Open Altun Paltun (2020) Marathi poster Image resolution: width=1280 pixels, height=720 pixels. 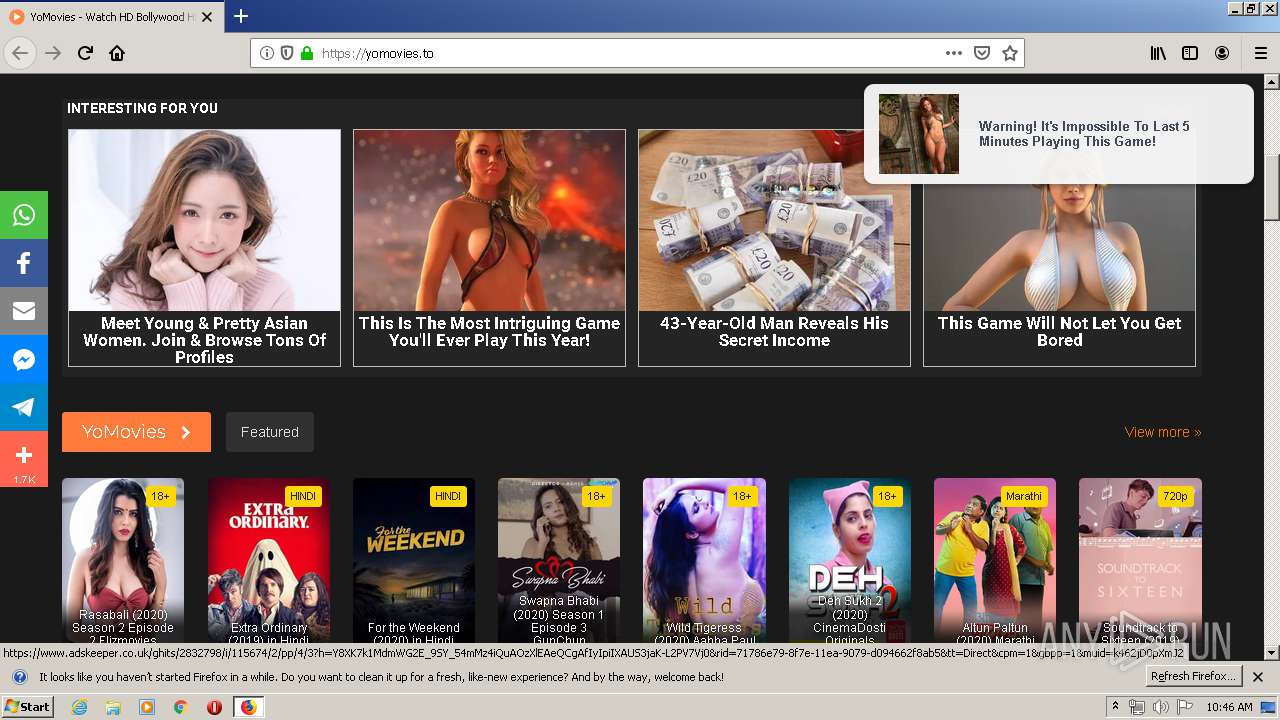[995, 561]
